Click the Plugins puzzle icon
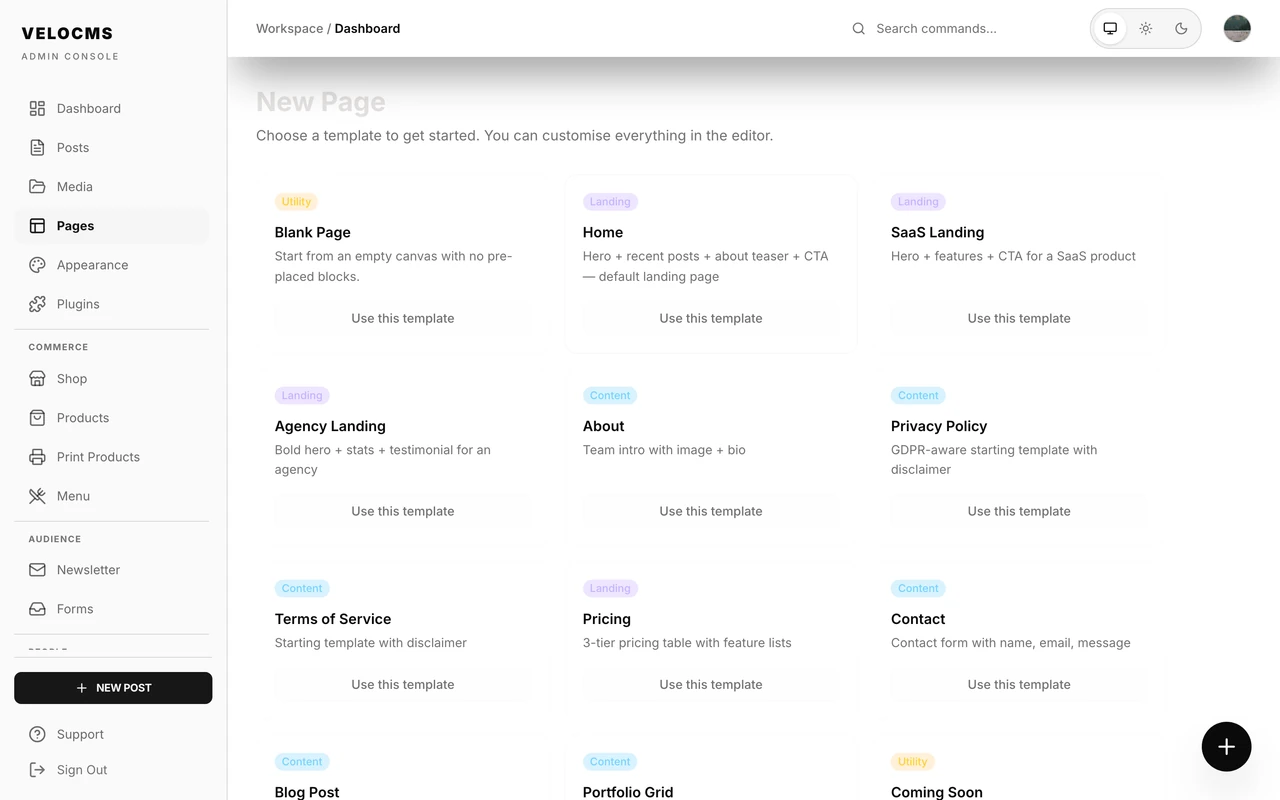Viewport: 1280px width, 800px height. pyautogui.click(x=37, y=304)
